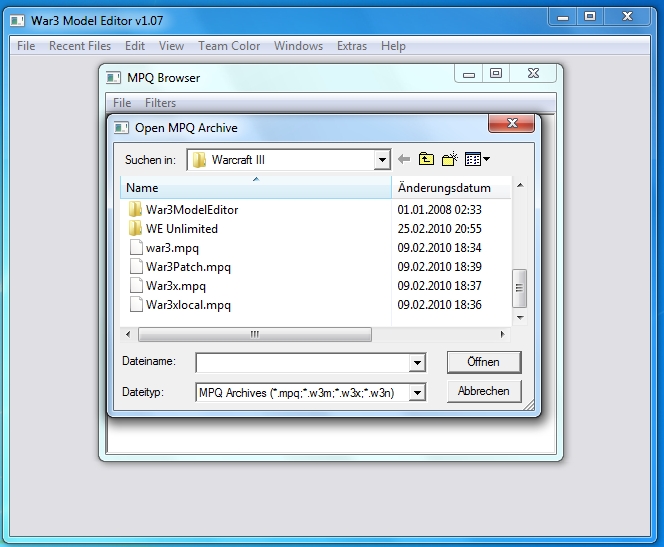This screenshot has height=547, width=664.
Task: Select the War3xlocal.mpq file name
Action: tap(188, 305)
